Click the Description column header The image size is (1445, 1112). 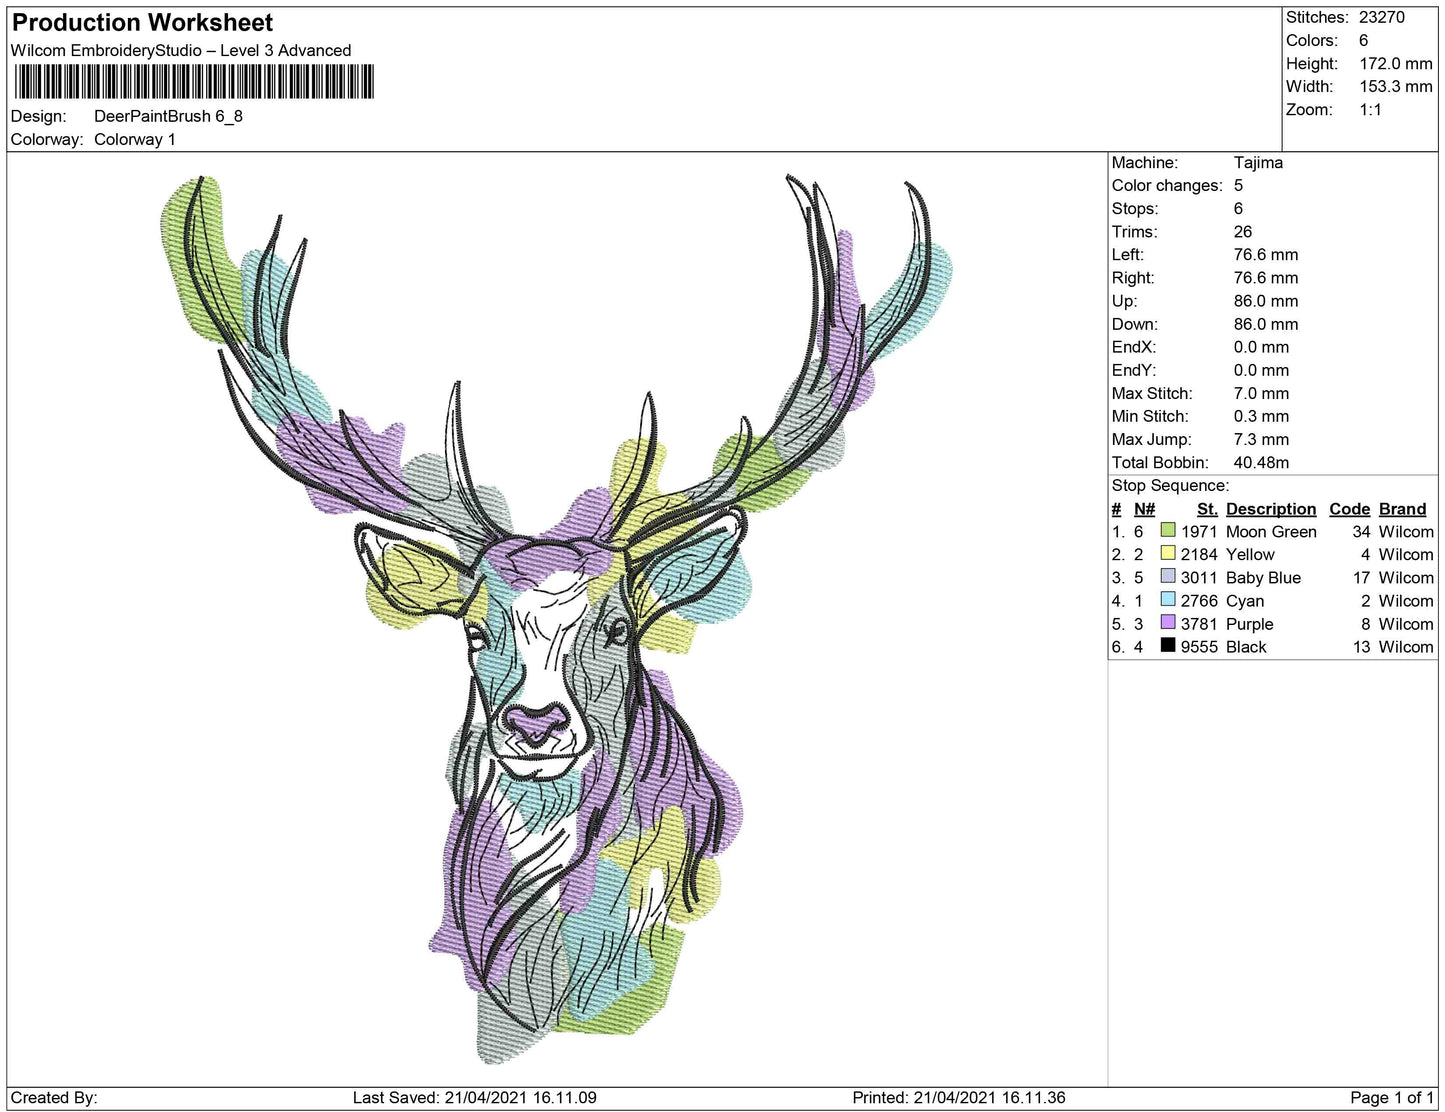pyautogui.click(x=1270, y=509)
